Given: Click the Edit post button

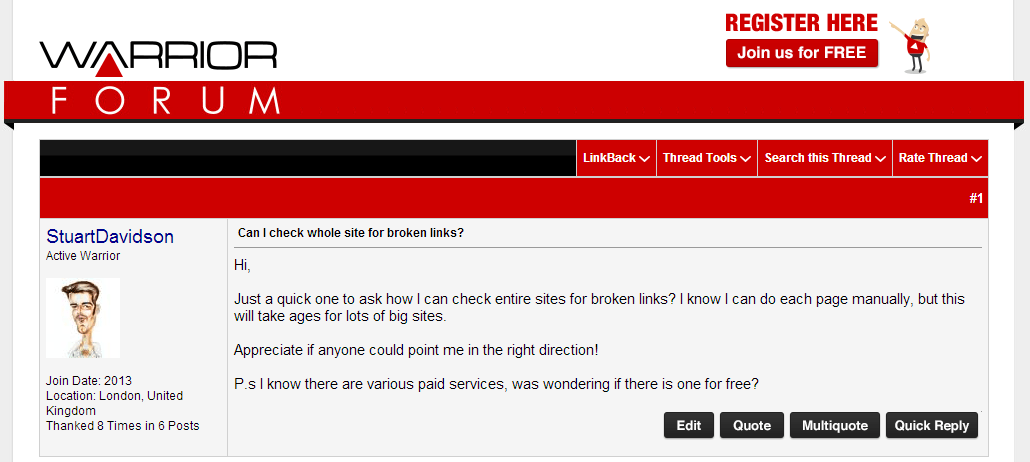Looking at the screenshot, I should [x=688, y=425].
